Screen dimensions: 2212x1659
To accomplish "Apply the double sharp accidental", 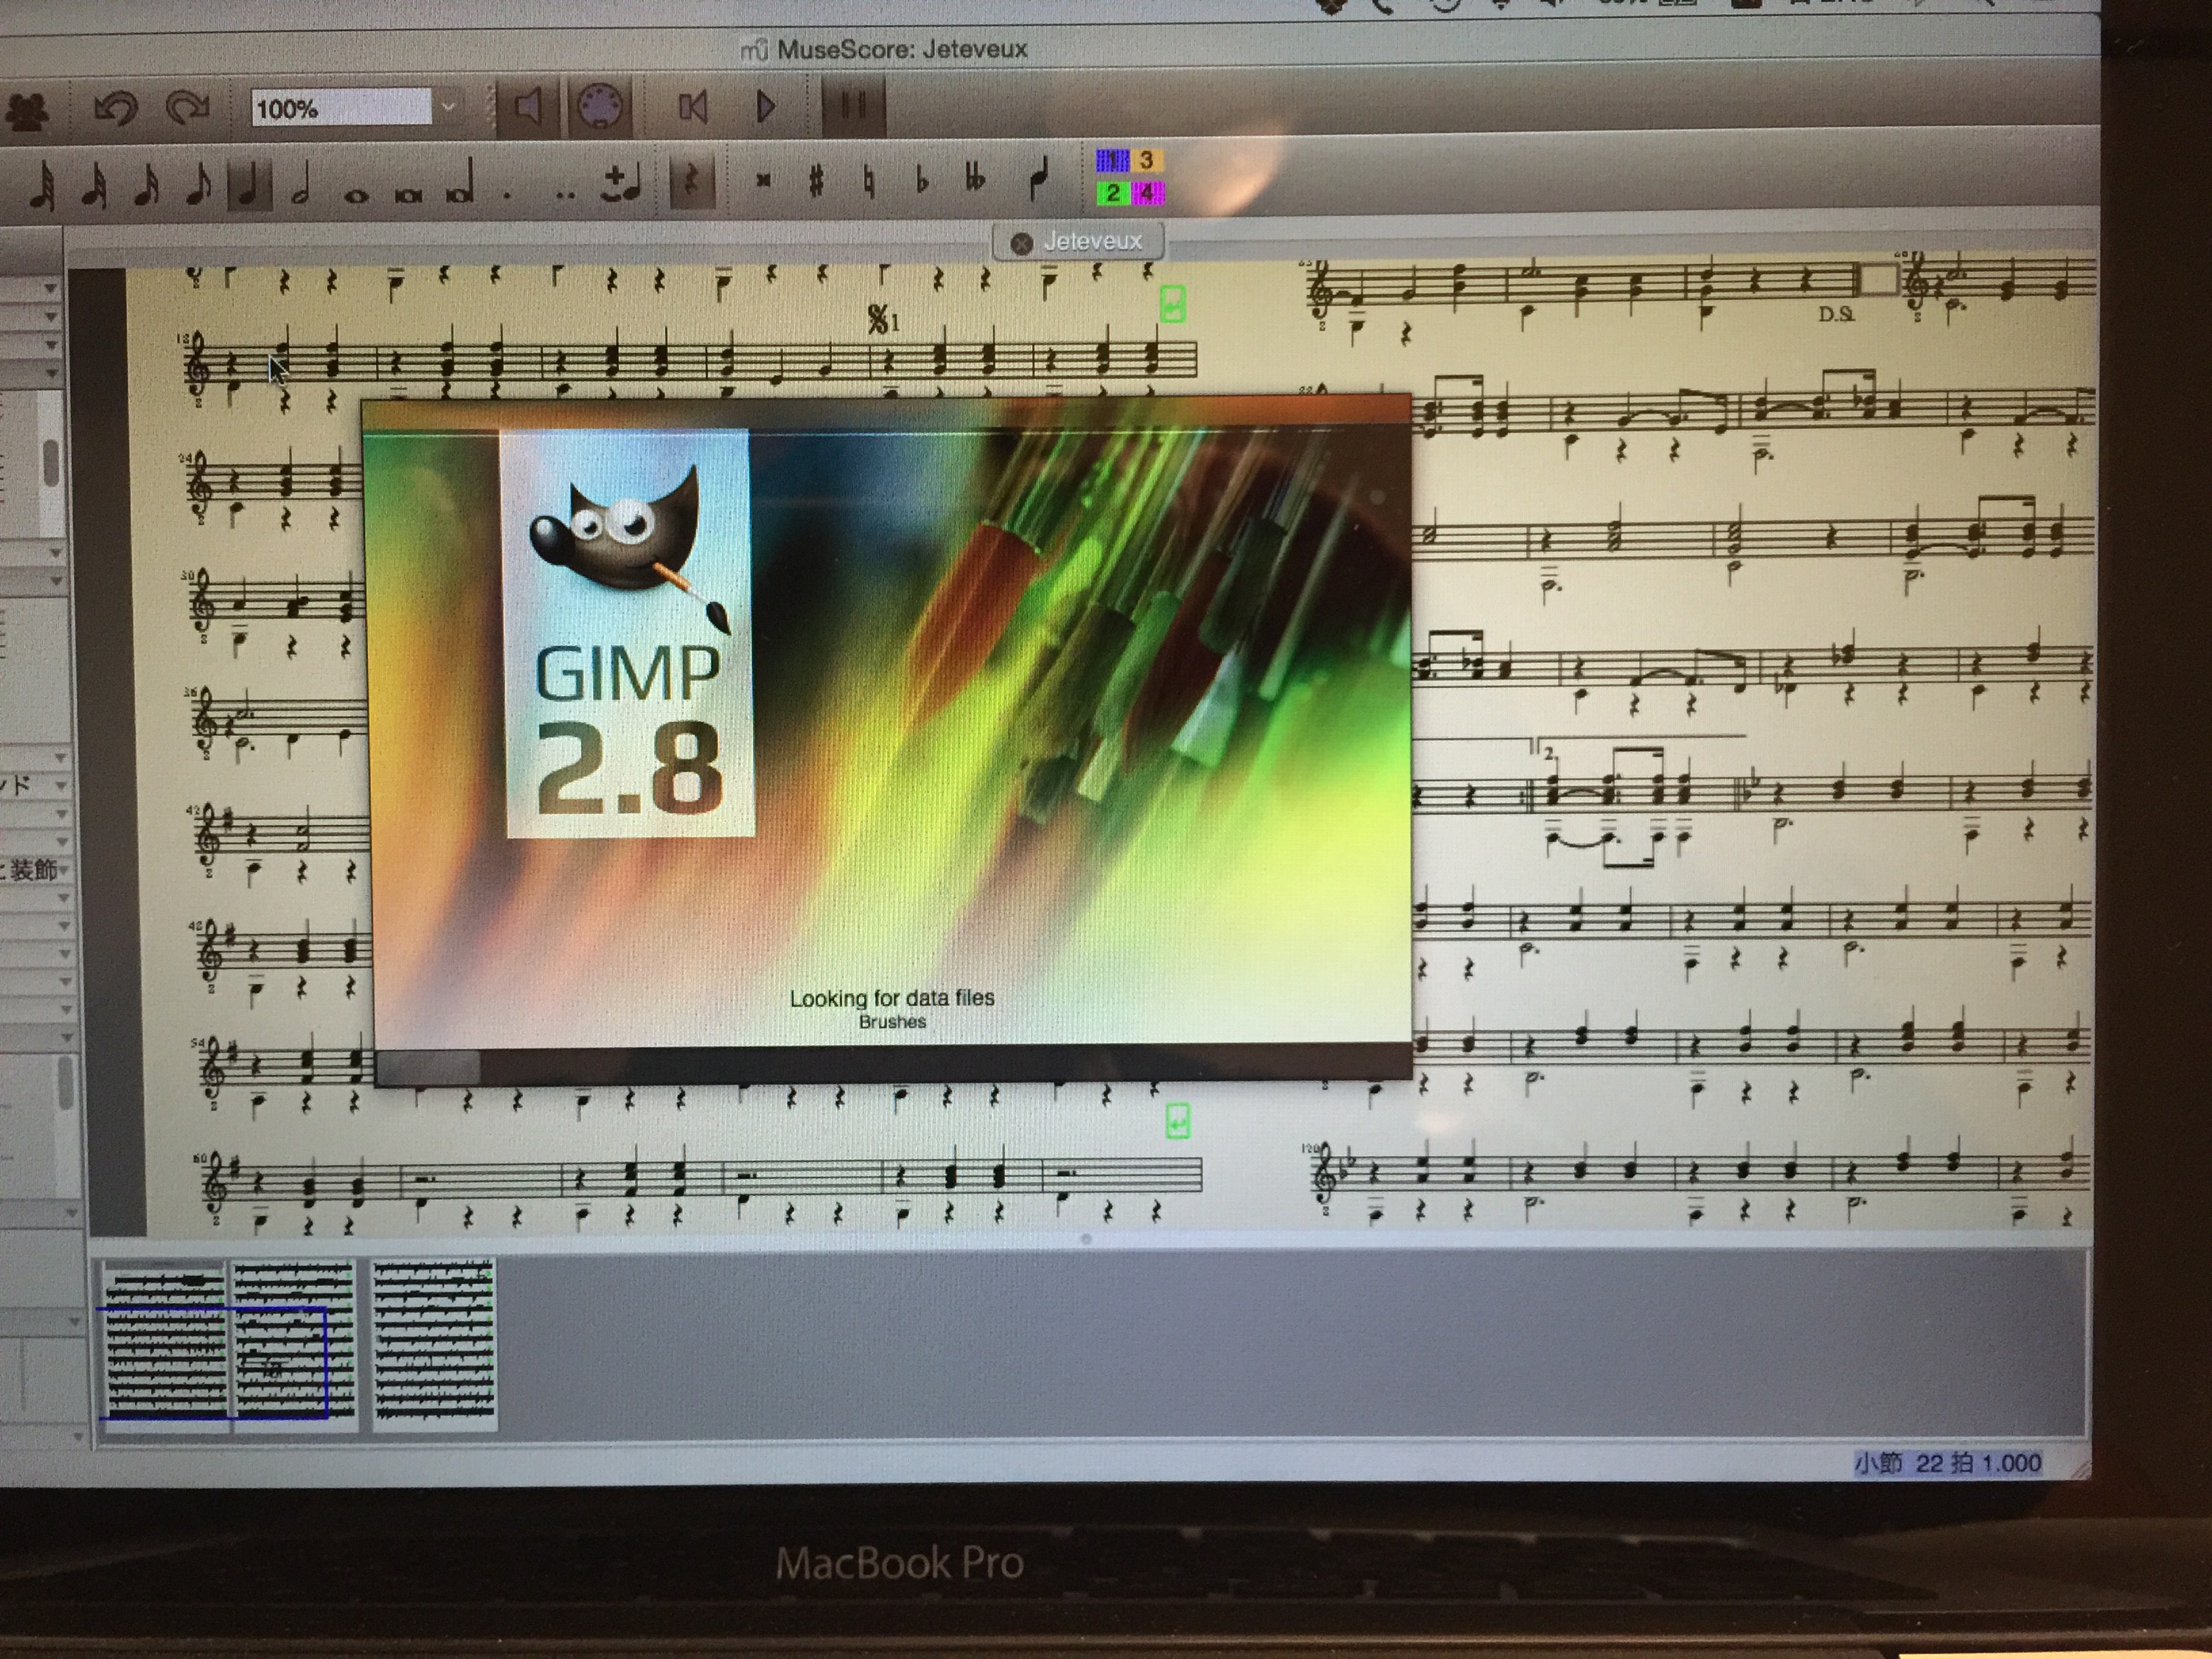I will (763, 181).
